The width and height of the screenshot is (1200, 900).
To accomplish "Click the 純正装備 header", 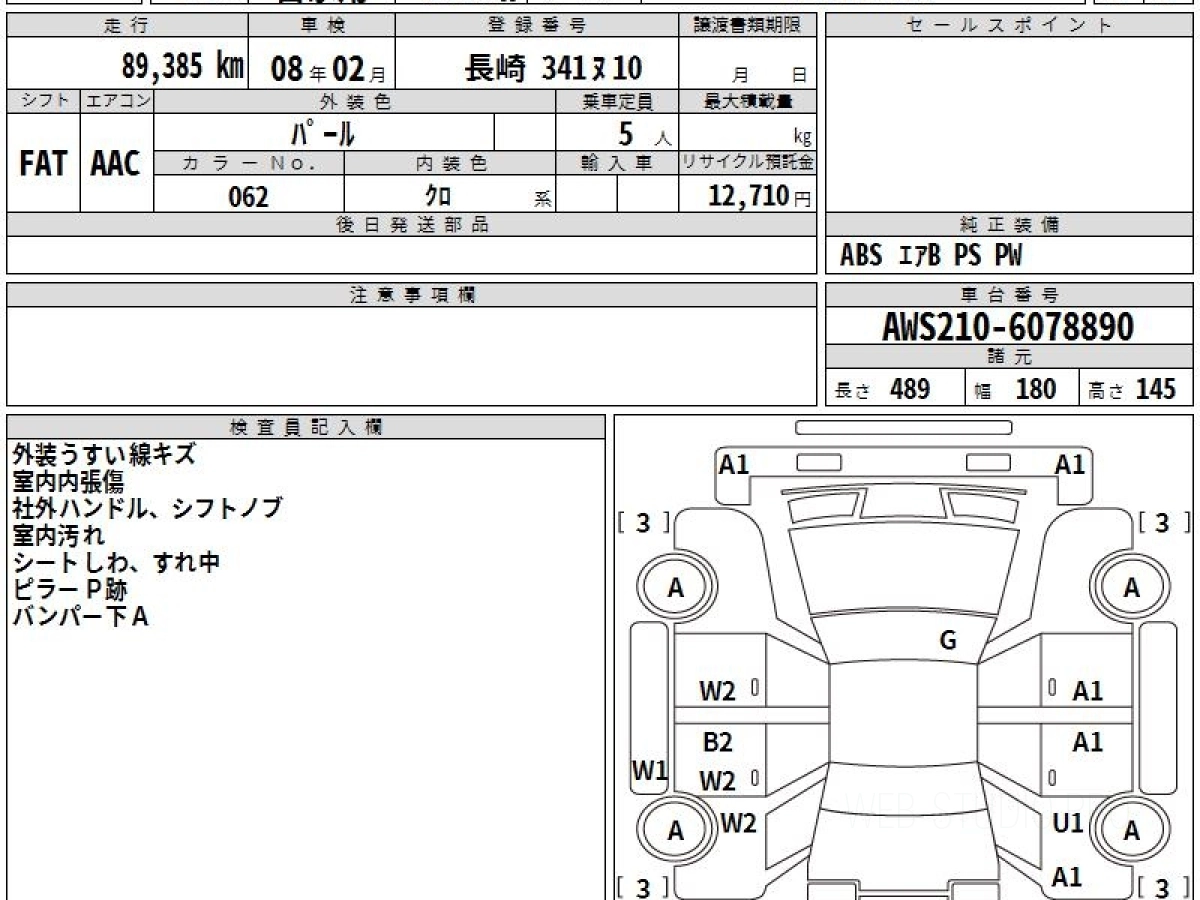I will point(1009,225).
